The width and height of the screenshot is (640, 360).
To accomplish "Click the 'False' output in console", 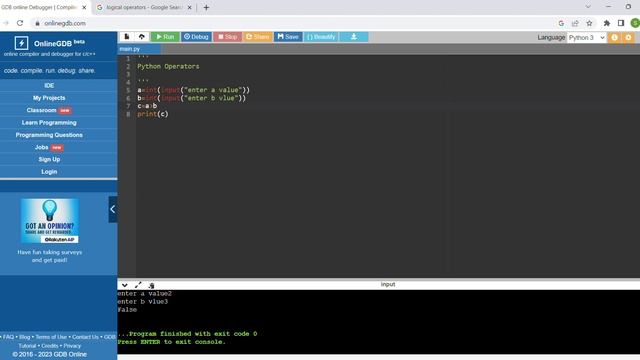I will pos(127,310).
